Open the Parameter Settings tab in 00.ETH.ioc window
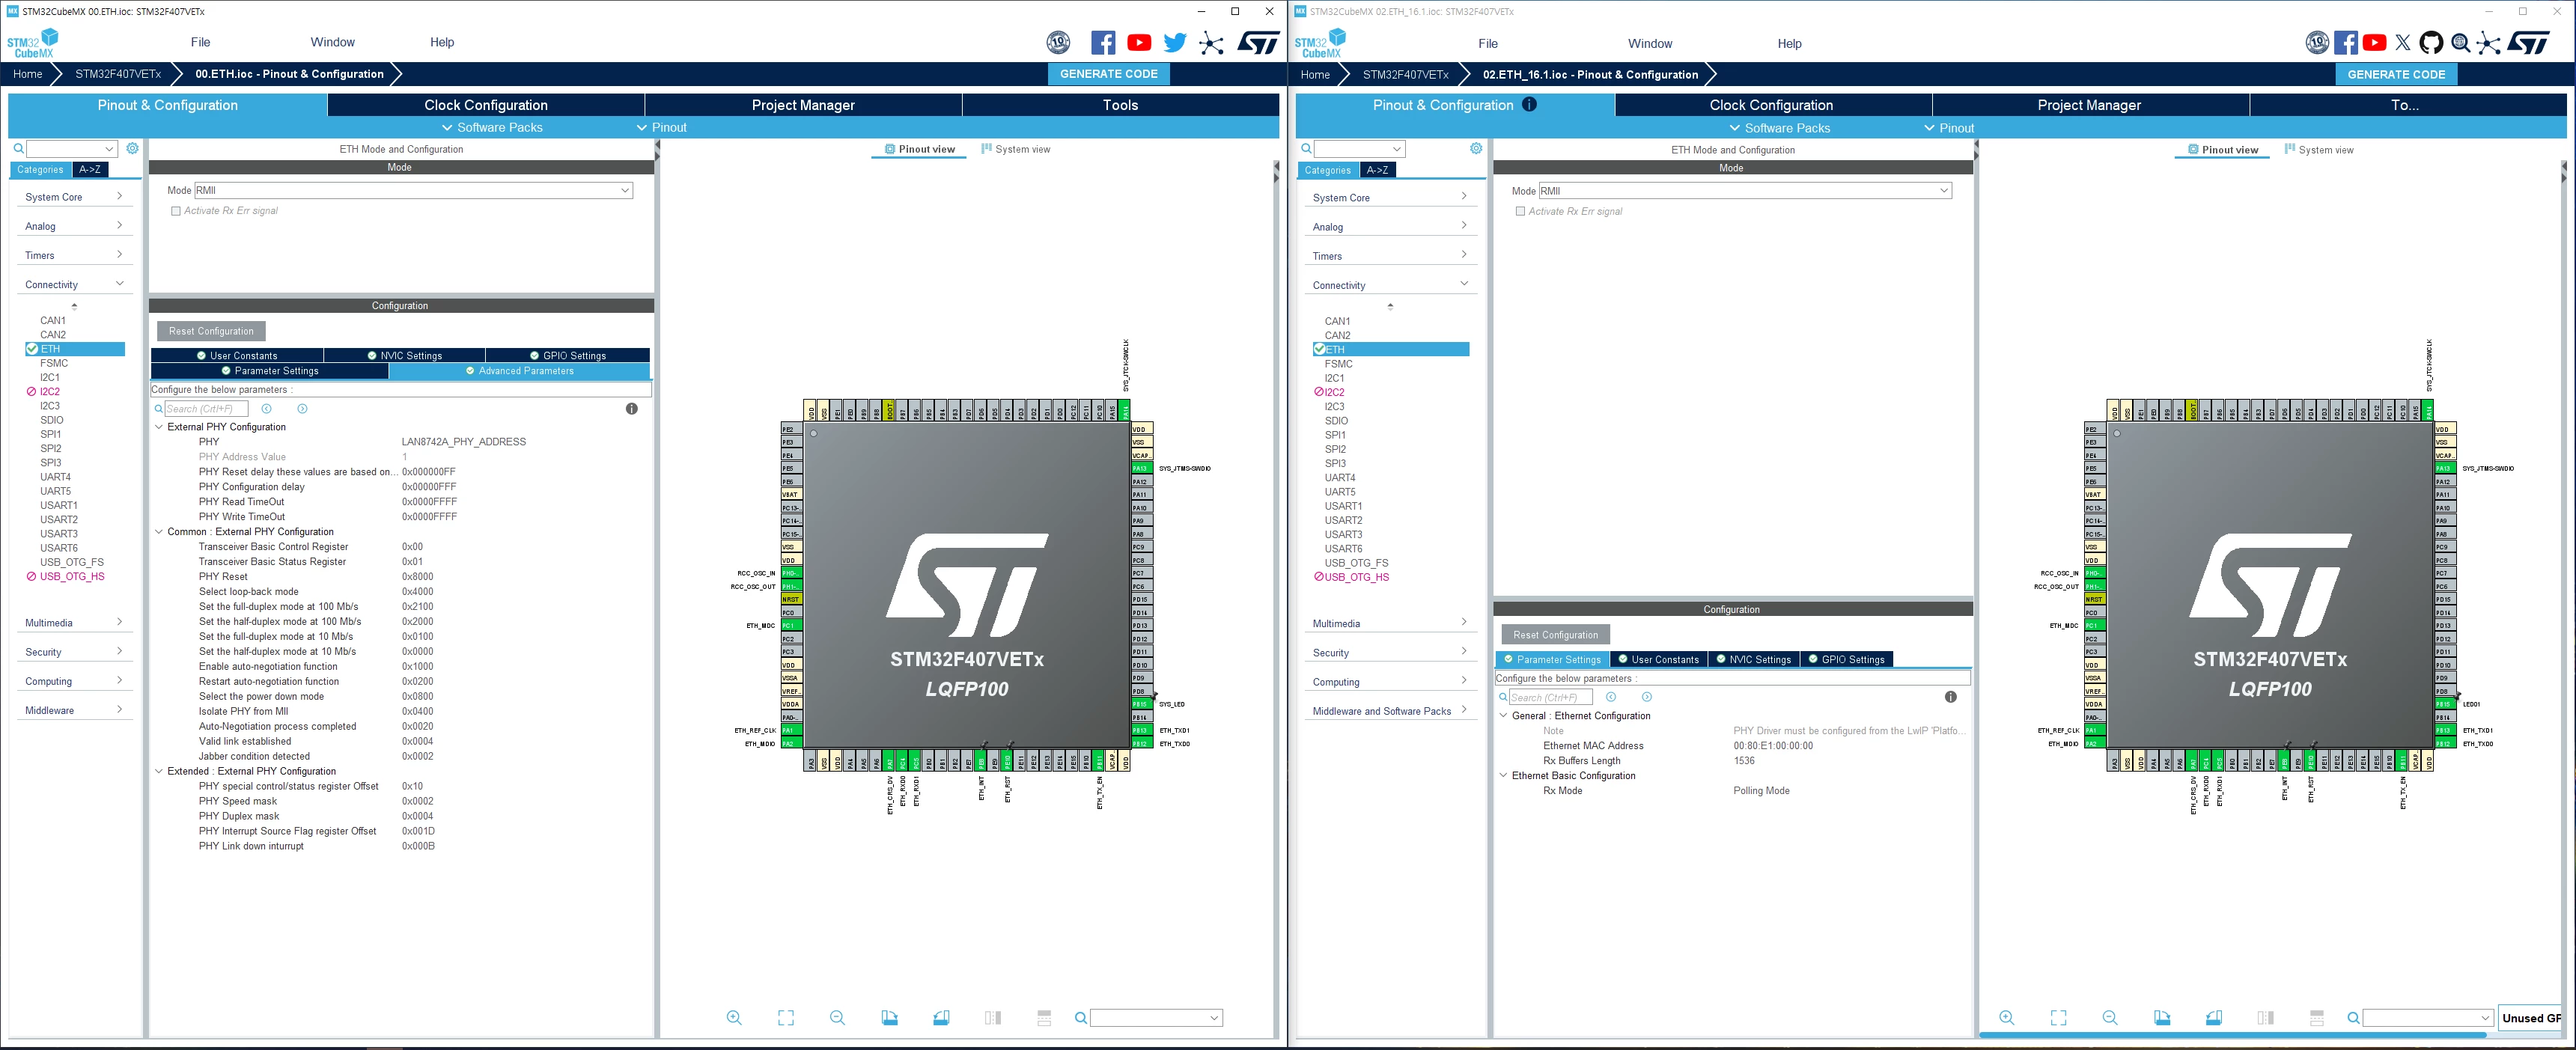The width and height of the screenshot is (2576, 1050). (x=269, y=371)
